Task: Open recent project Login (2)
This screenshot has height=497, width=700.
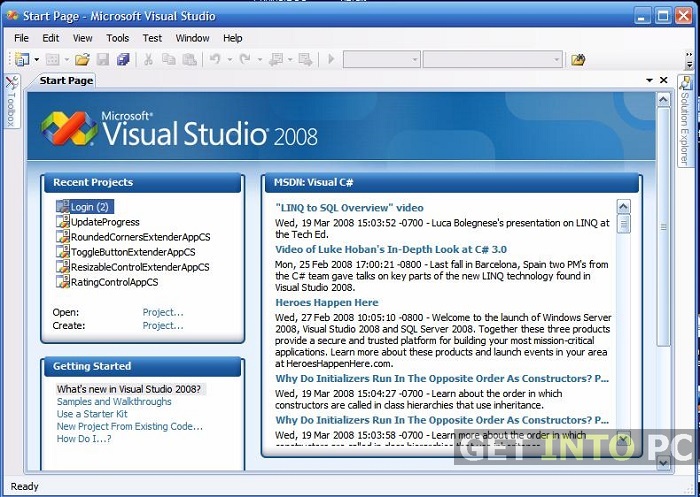Action: (x=89, y=207)
